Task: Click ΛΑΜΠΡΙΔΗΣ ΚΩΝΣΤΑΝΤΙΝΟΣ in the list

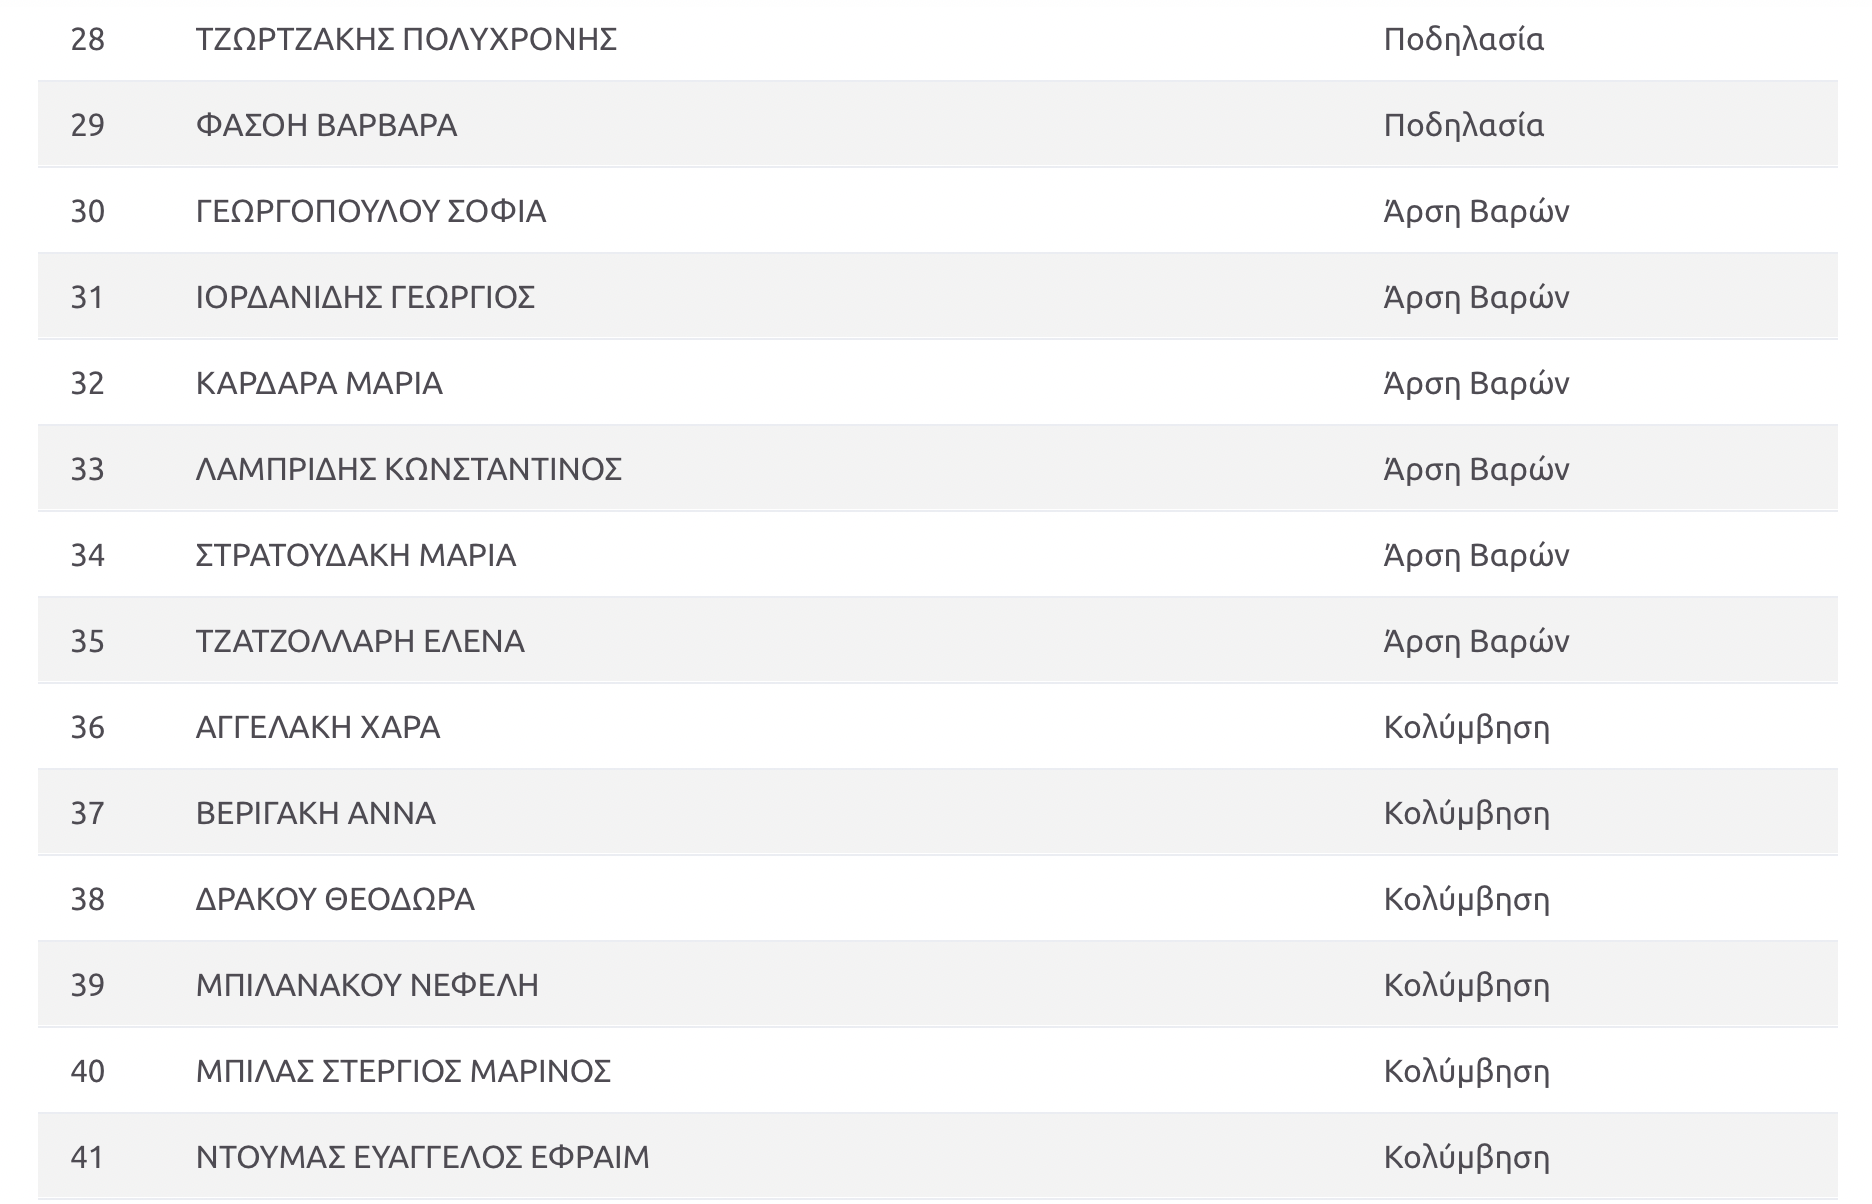Action: click(409, 469)
